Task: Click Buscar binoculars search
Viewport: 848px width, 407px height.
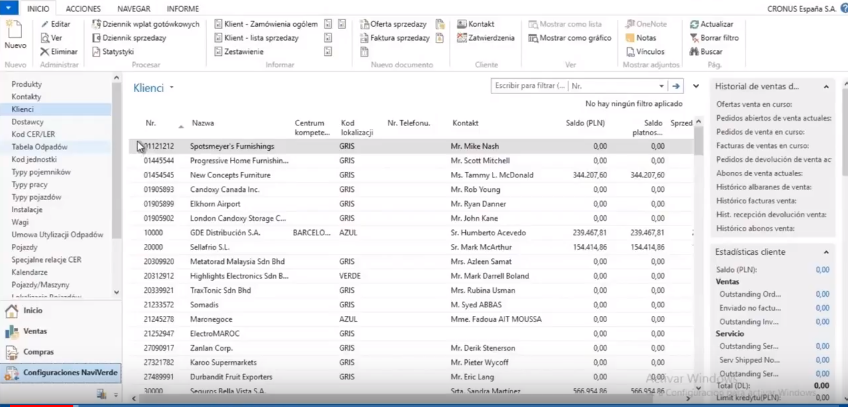Action: coord(706,52)
